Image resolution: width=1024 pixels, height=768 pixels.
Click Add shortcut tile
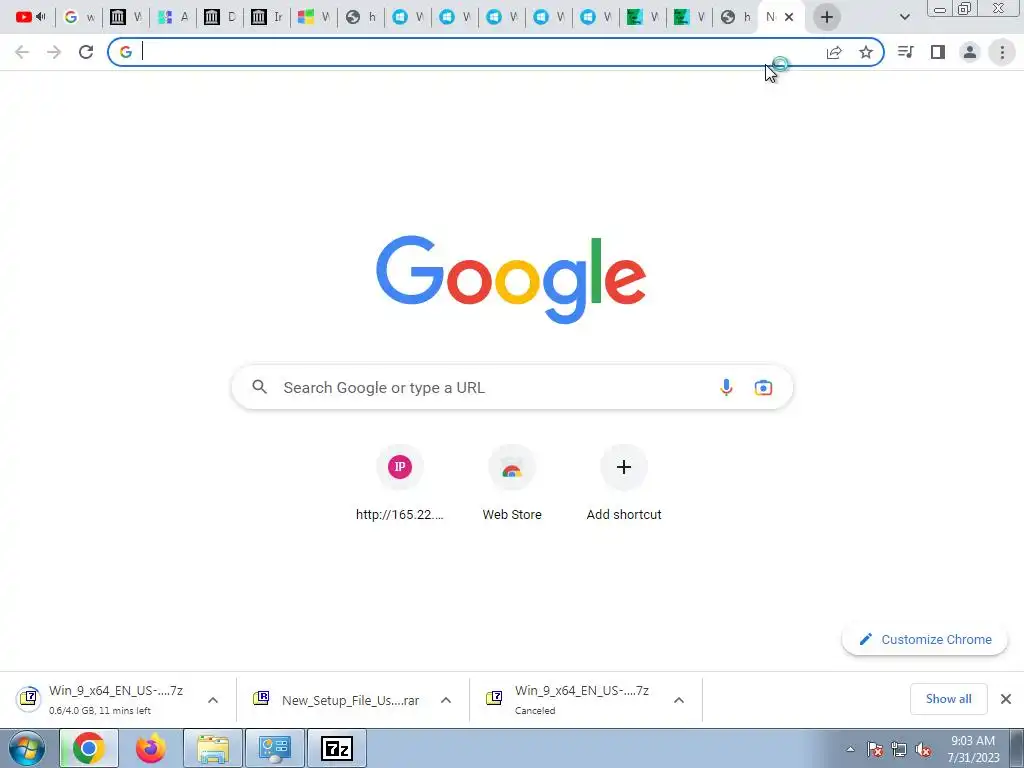pos(624,483)
